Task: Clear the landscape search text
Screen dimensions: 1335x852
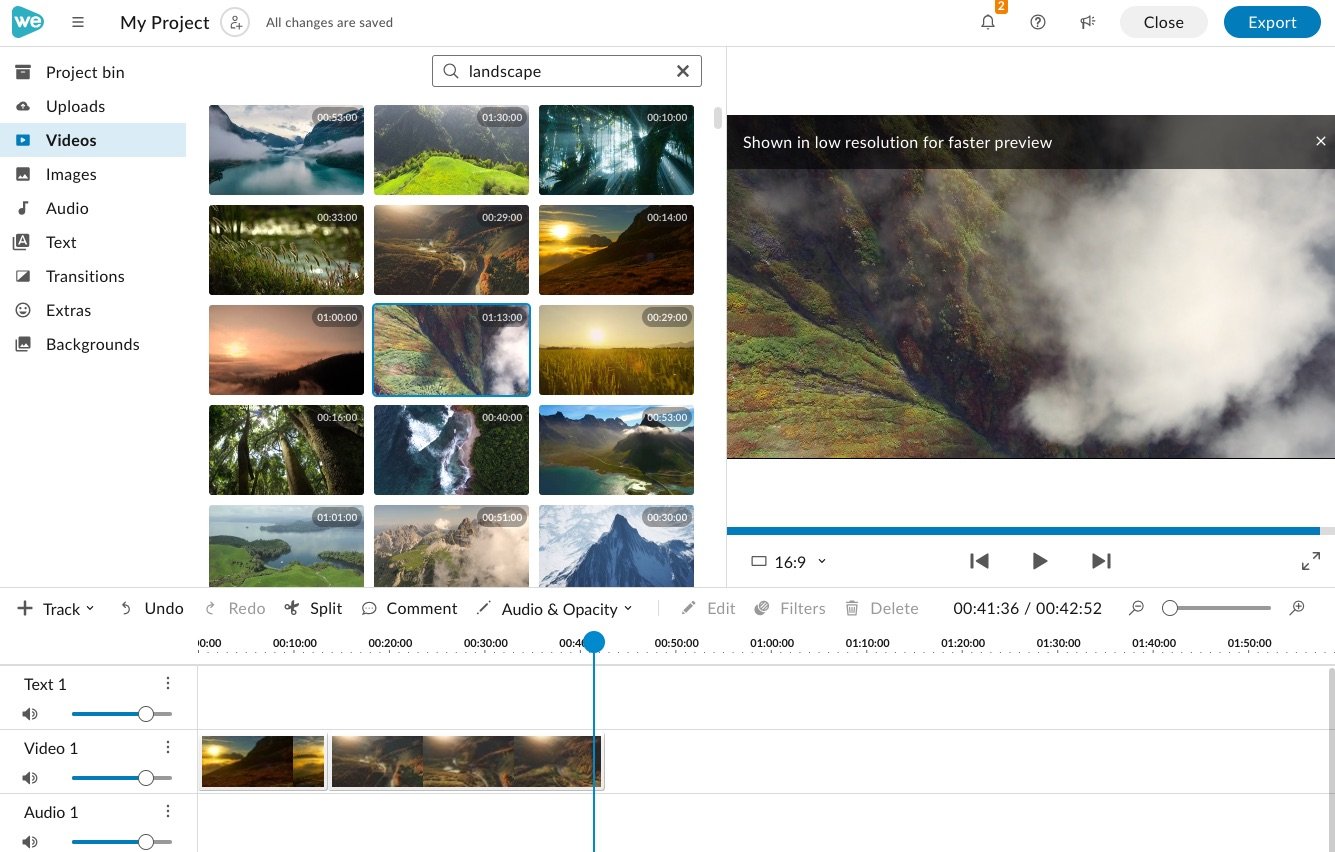Action: pos(683,71)
